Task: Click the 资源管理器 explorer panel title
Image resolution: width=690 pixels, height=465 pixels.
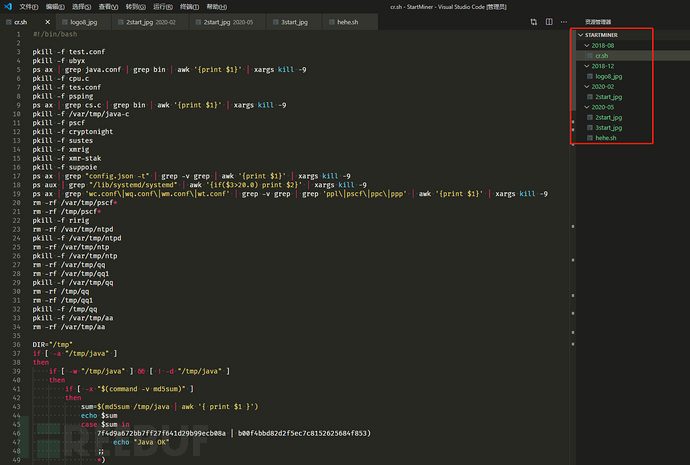Action: tap(598, 22)
